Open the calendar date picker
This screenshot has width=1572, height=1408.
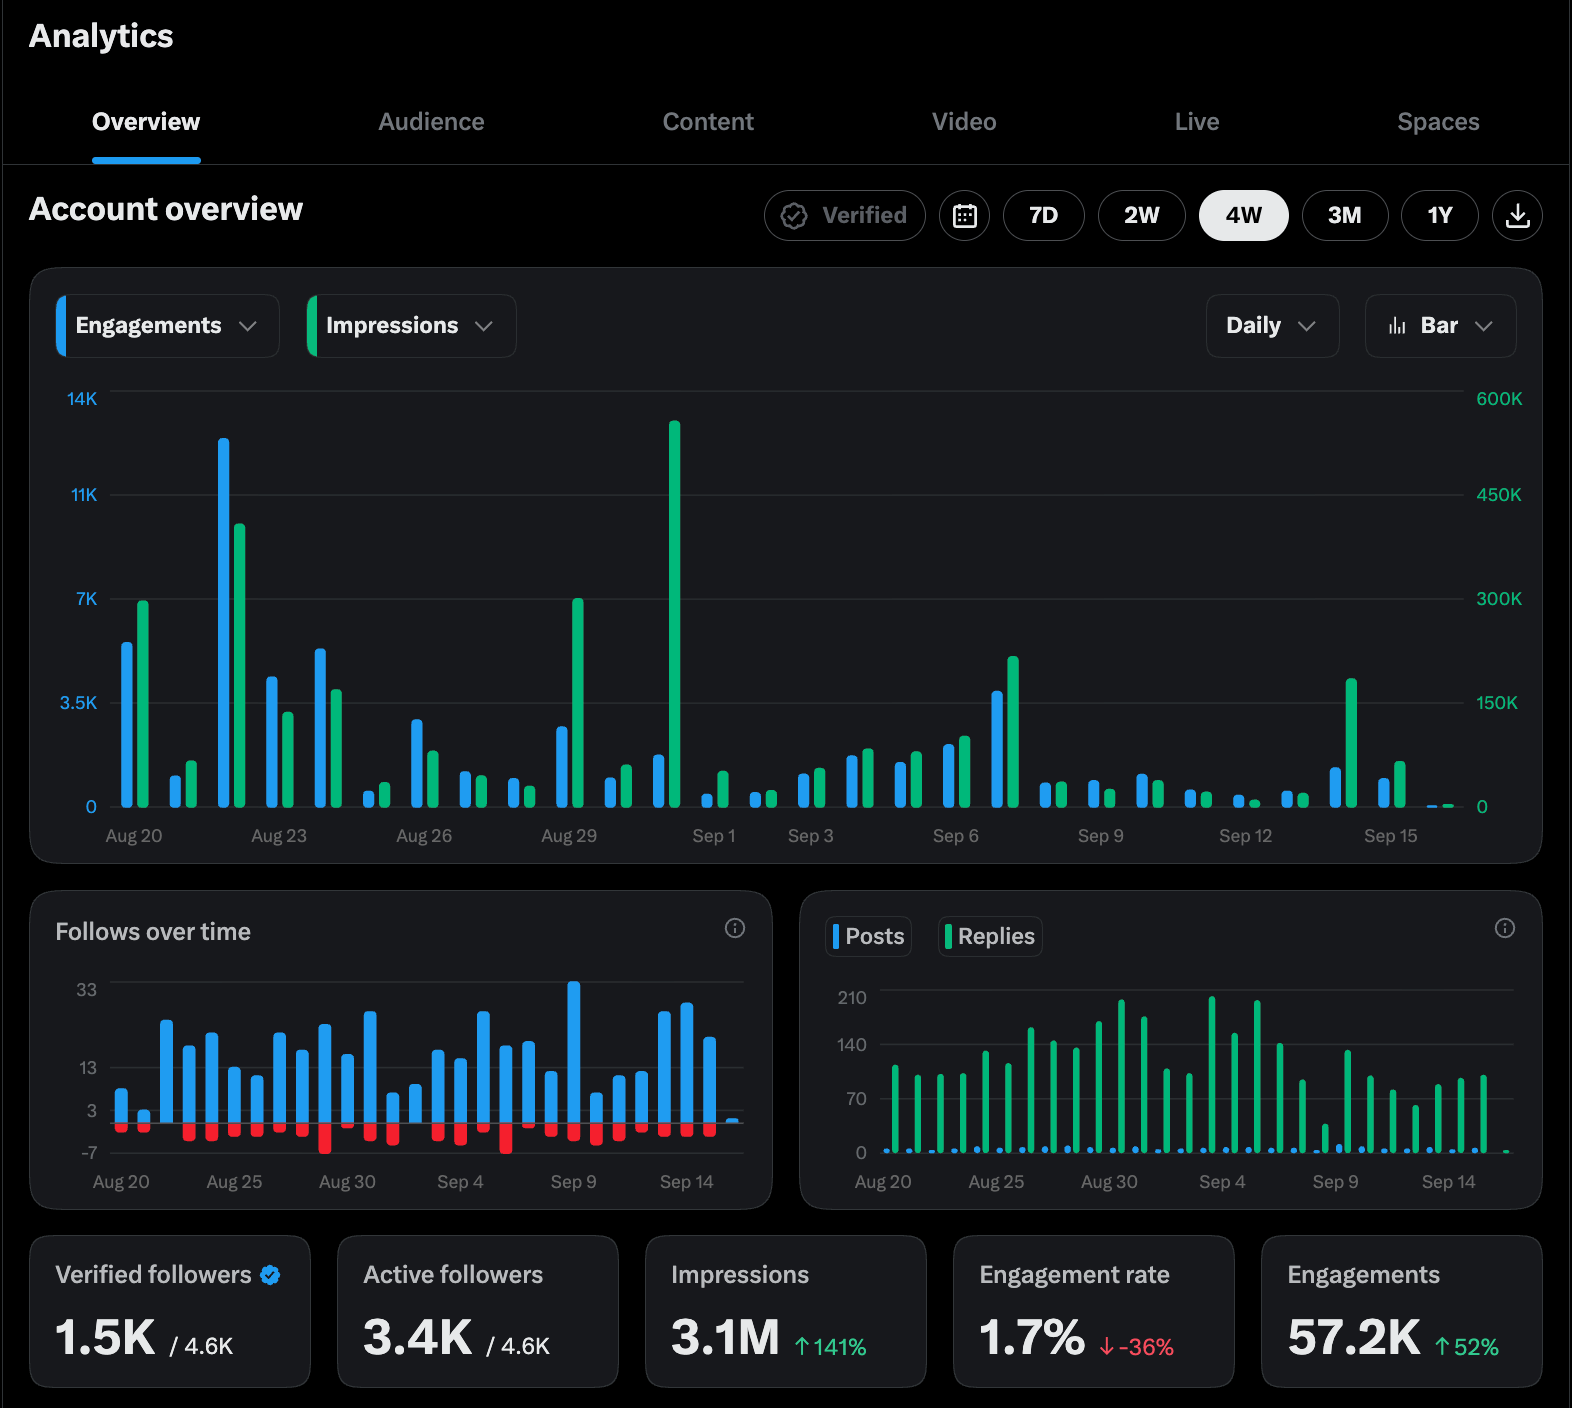(964, 215)
